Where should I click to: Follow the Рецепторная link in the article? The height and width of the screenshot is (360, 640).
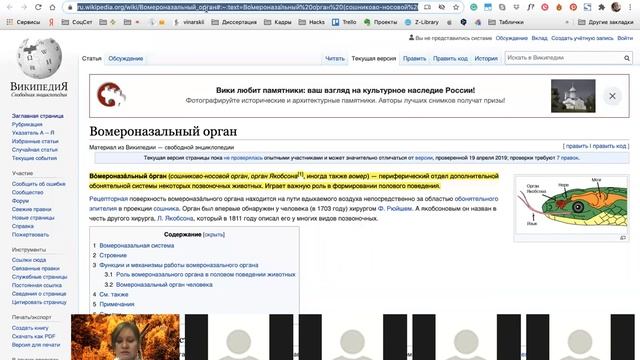(x=109, y=199)
